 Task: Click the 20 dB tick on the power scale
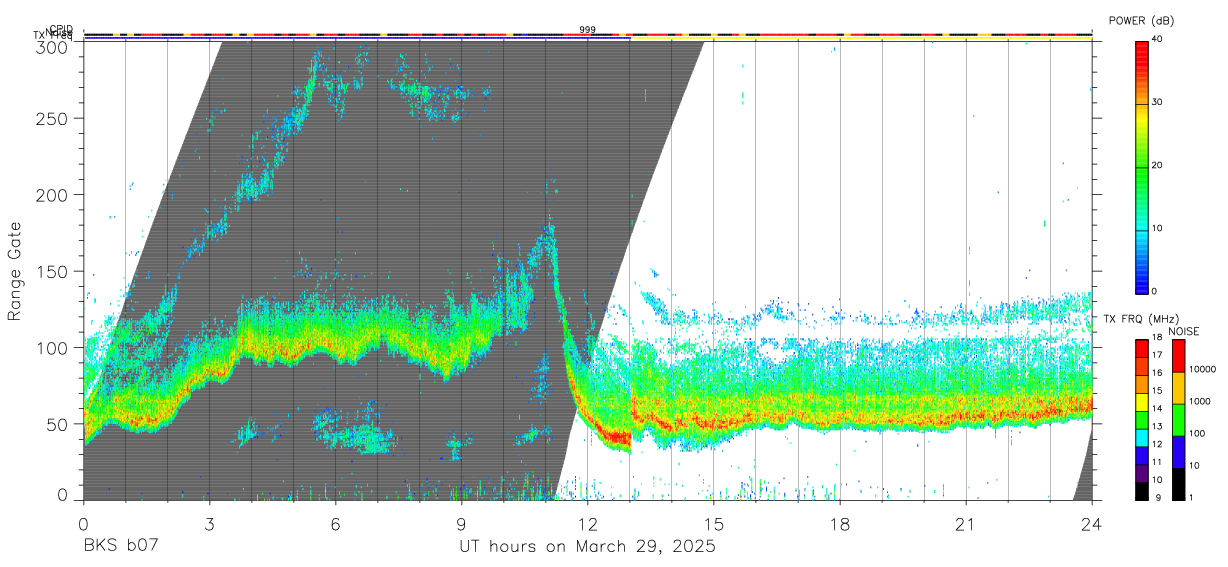pyautogui.click(x=1157, y=165)
